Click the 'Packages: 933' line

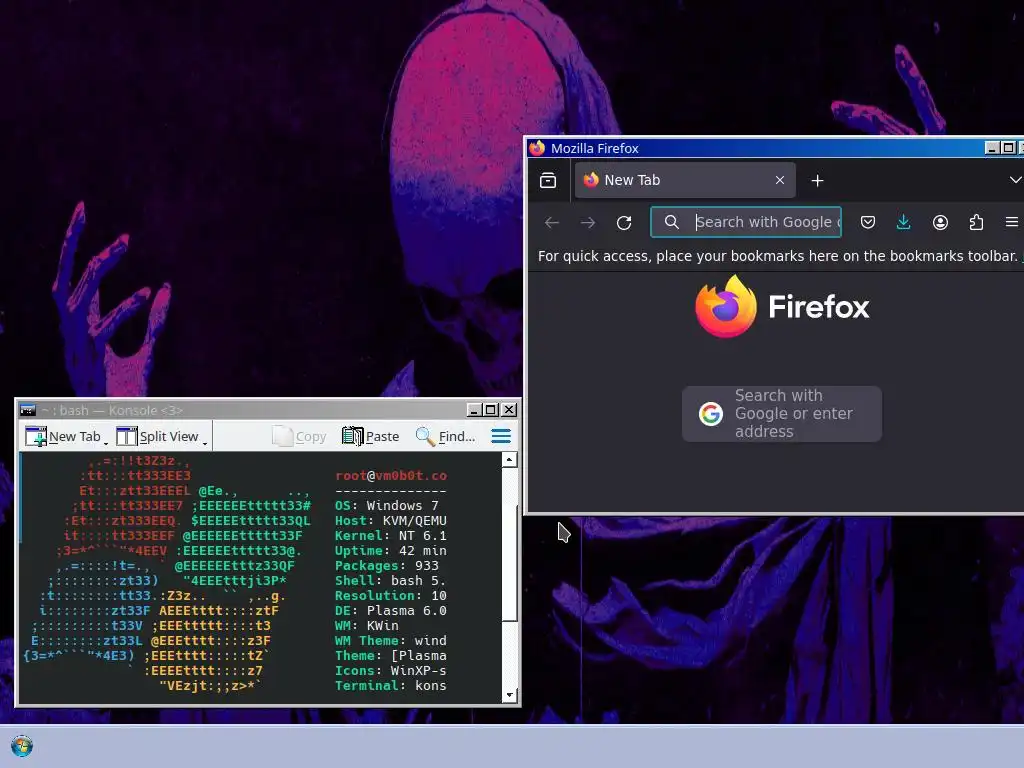(387, 566)
